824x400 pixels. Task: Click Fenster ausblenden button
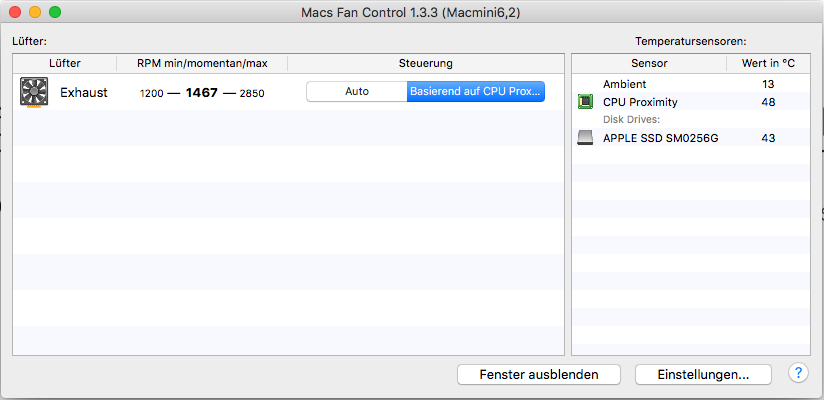(x=539, y=375)
